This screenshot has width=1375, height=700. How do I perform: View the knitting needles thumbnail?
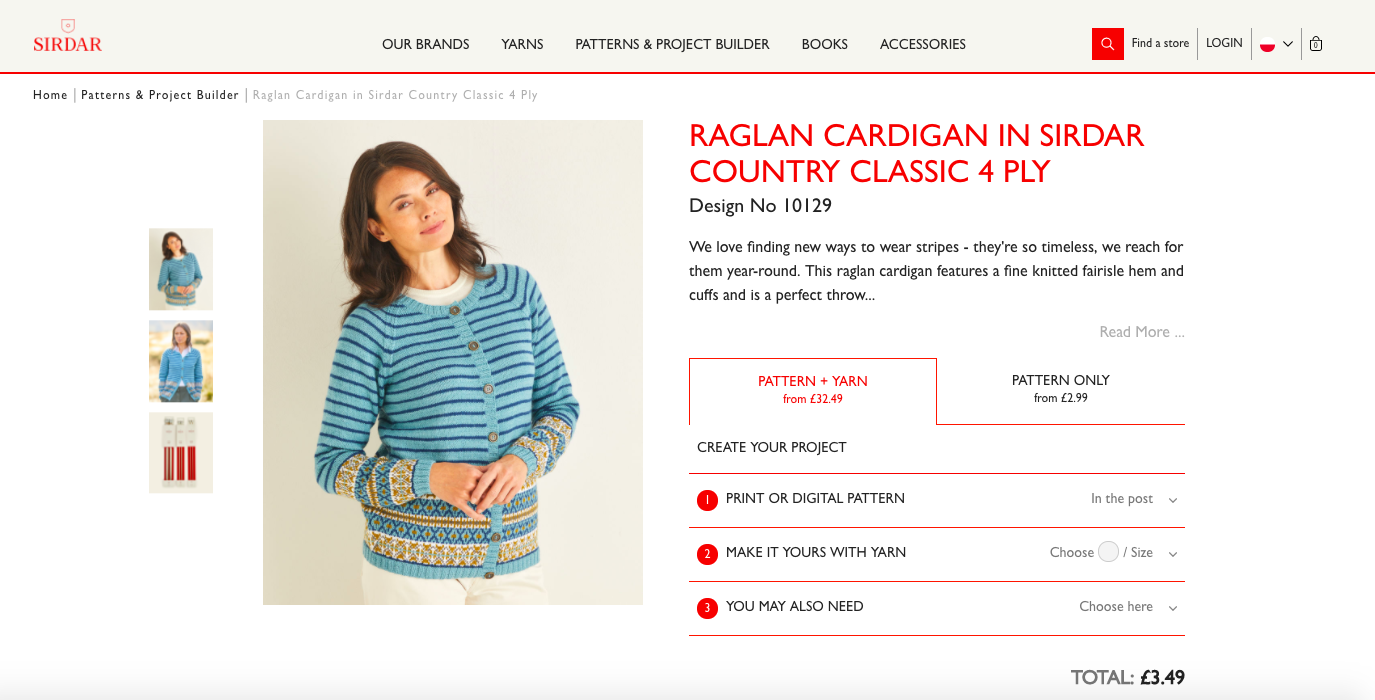181,453
